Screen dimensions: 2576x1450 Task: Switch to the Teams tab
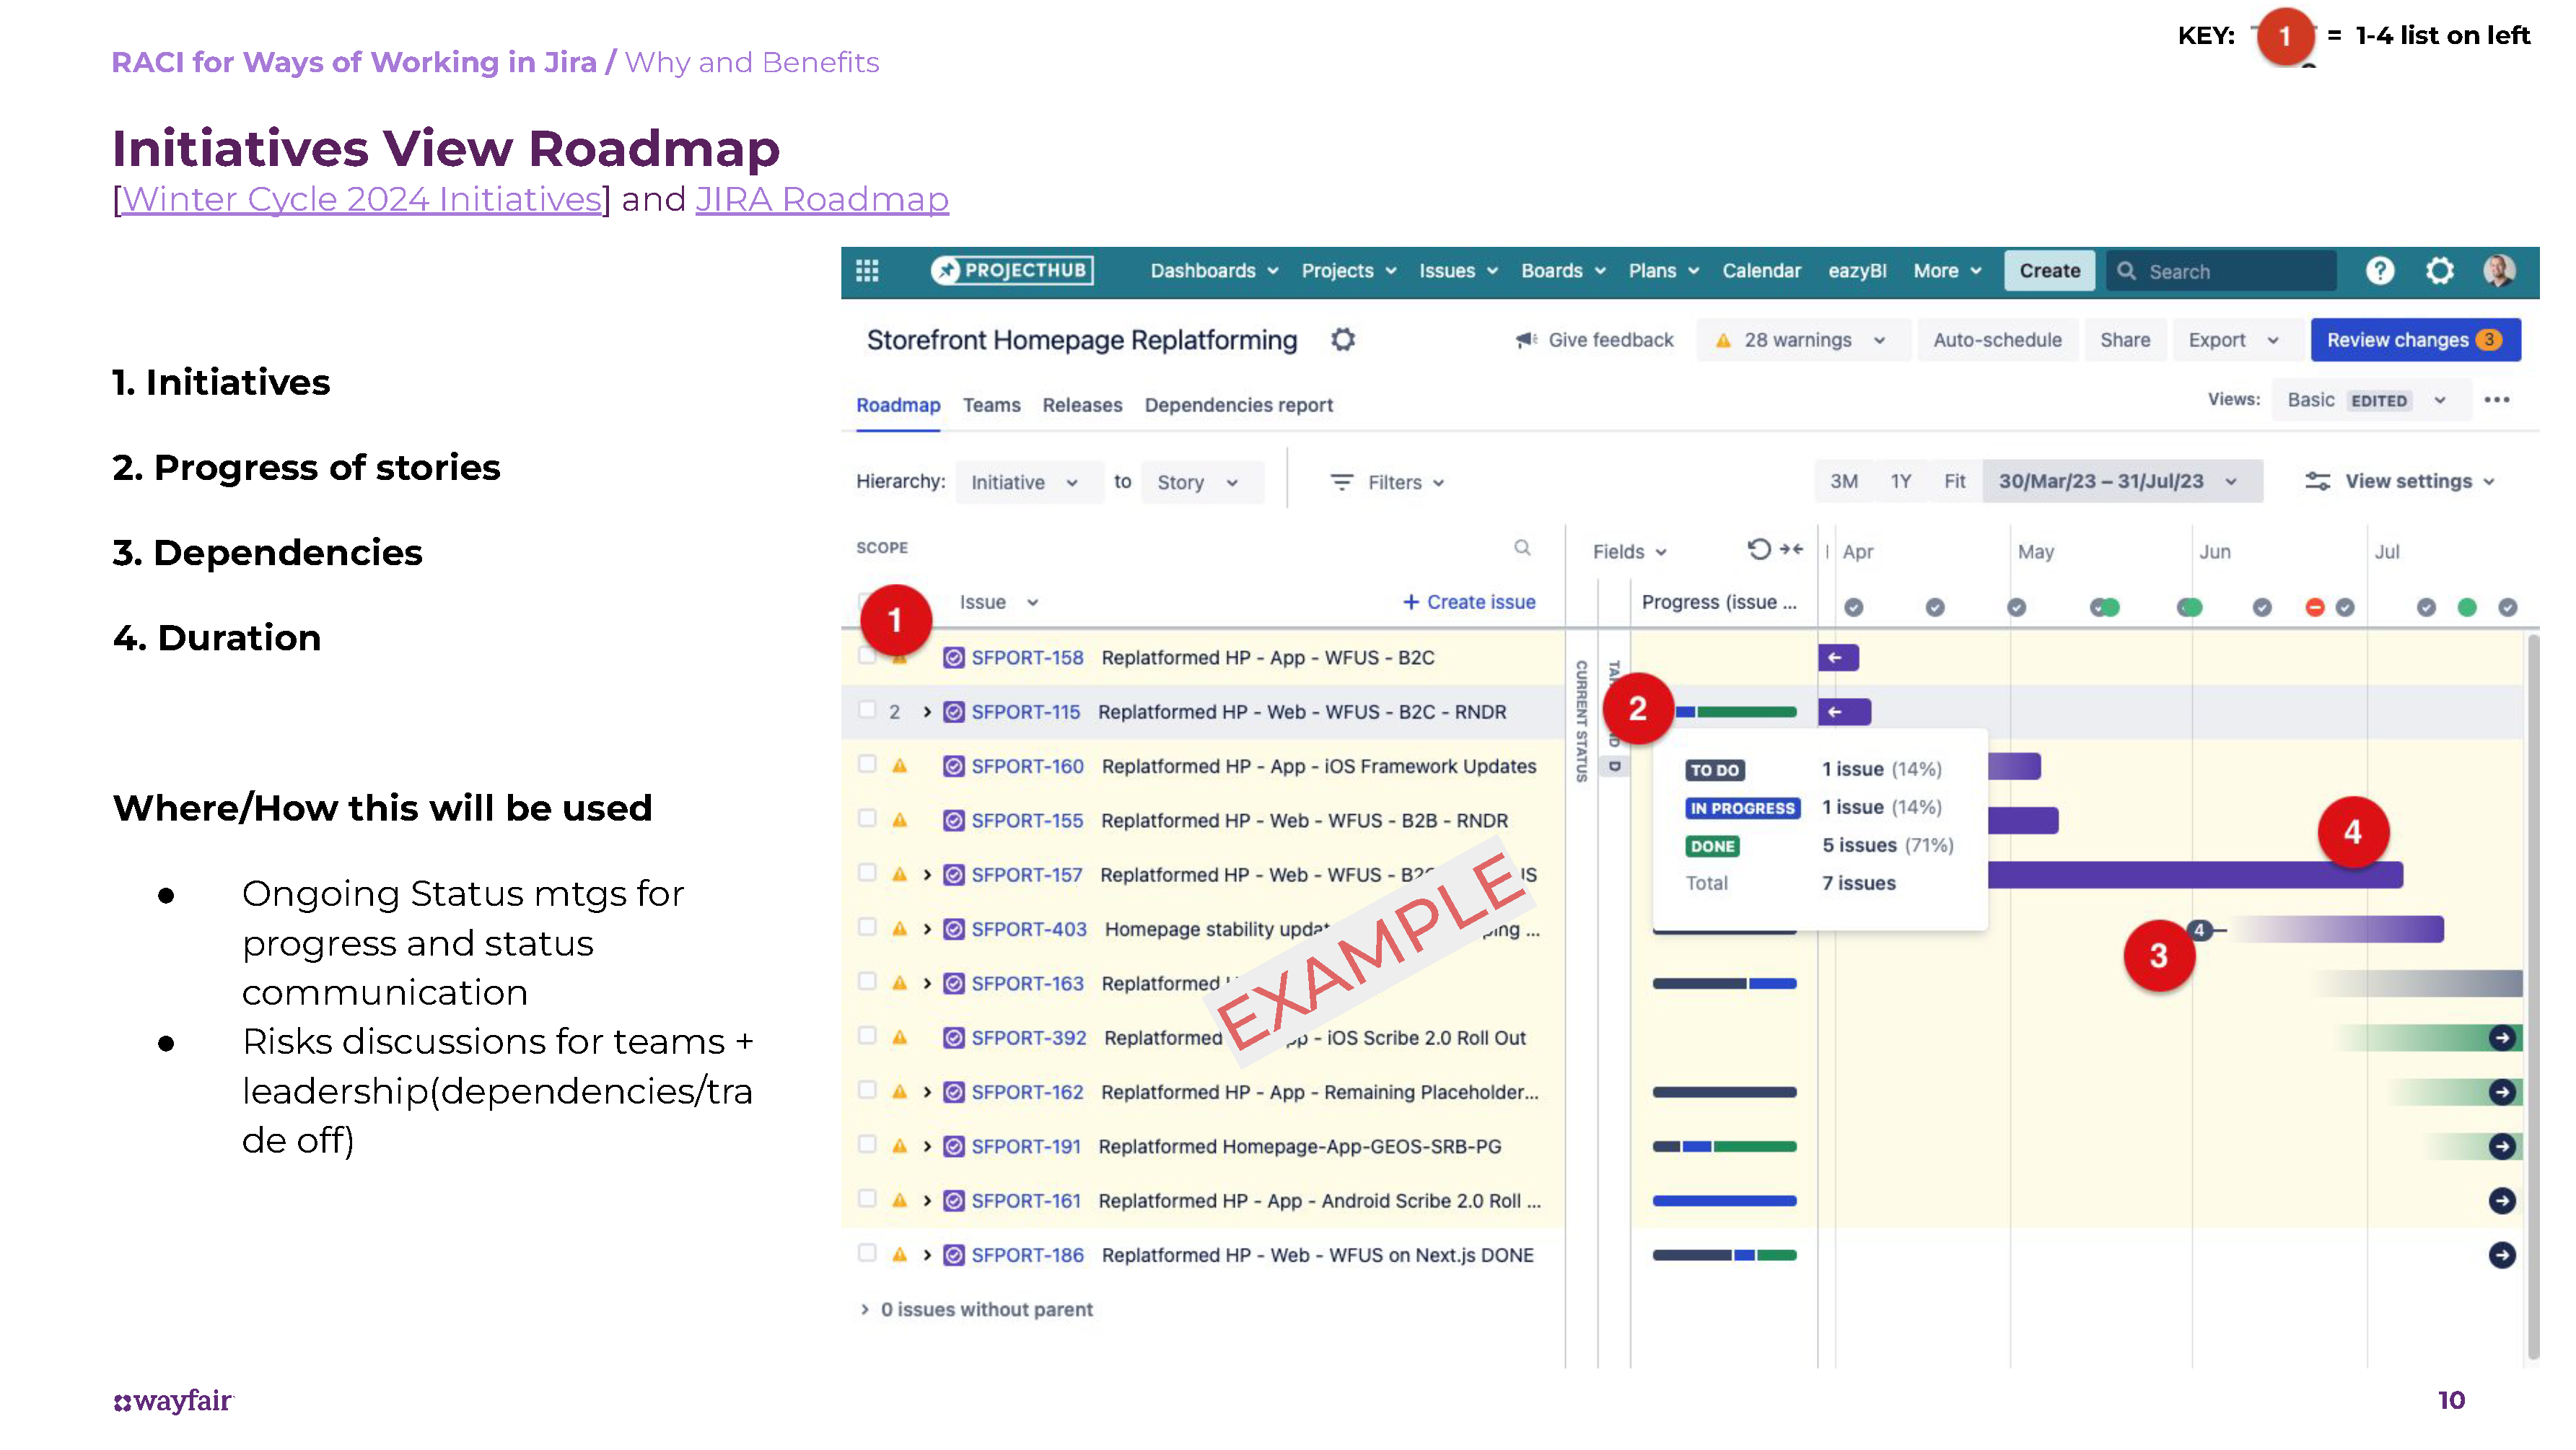991,405
